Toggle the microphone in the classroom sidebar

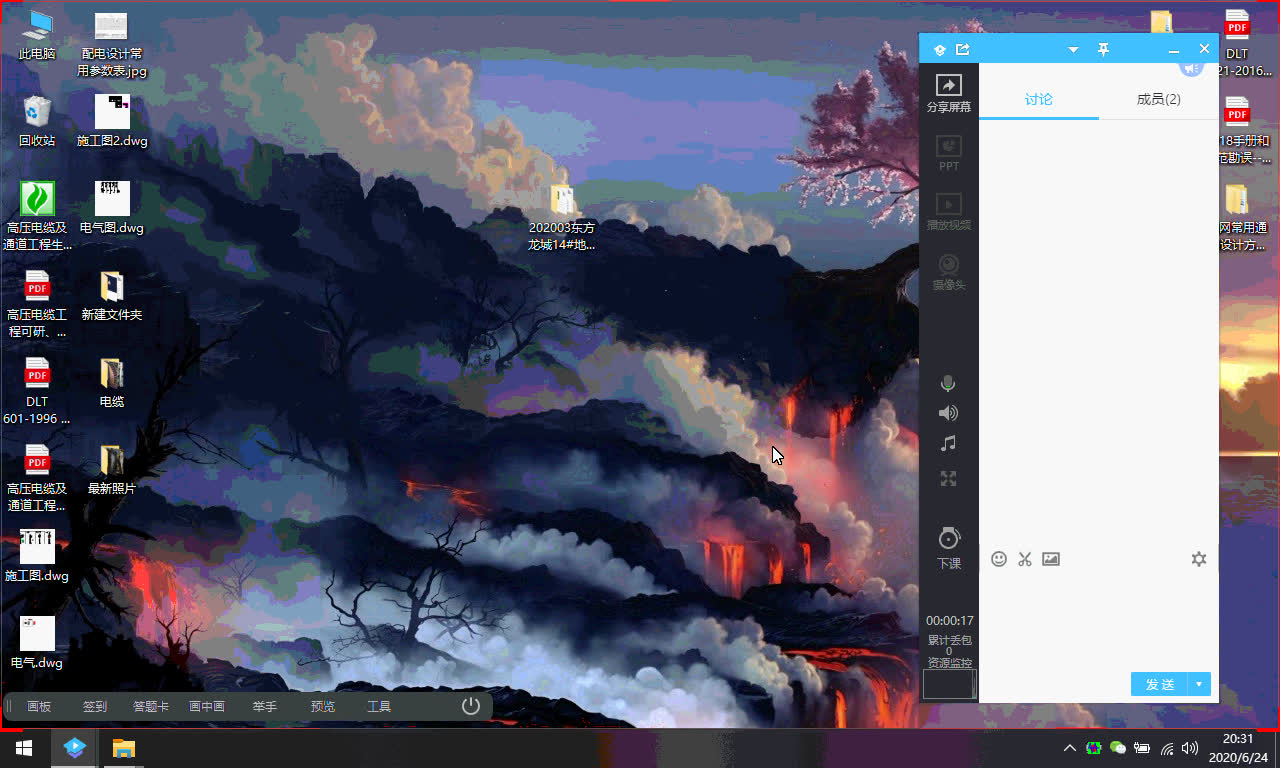[948, 384]
